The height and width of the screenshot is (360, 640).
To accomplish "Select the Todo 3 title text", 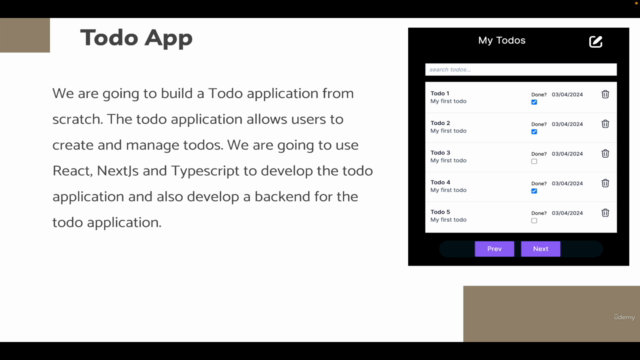I will tap(440, 153).
